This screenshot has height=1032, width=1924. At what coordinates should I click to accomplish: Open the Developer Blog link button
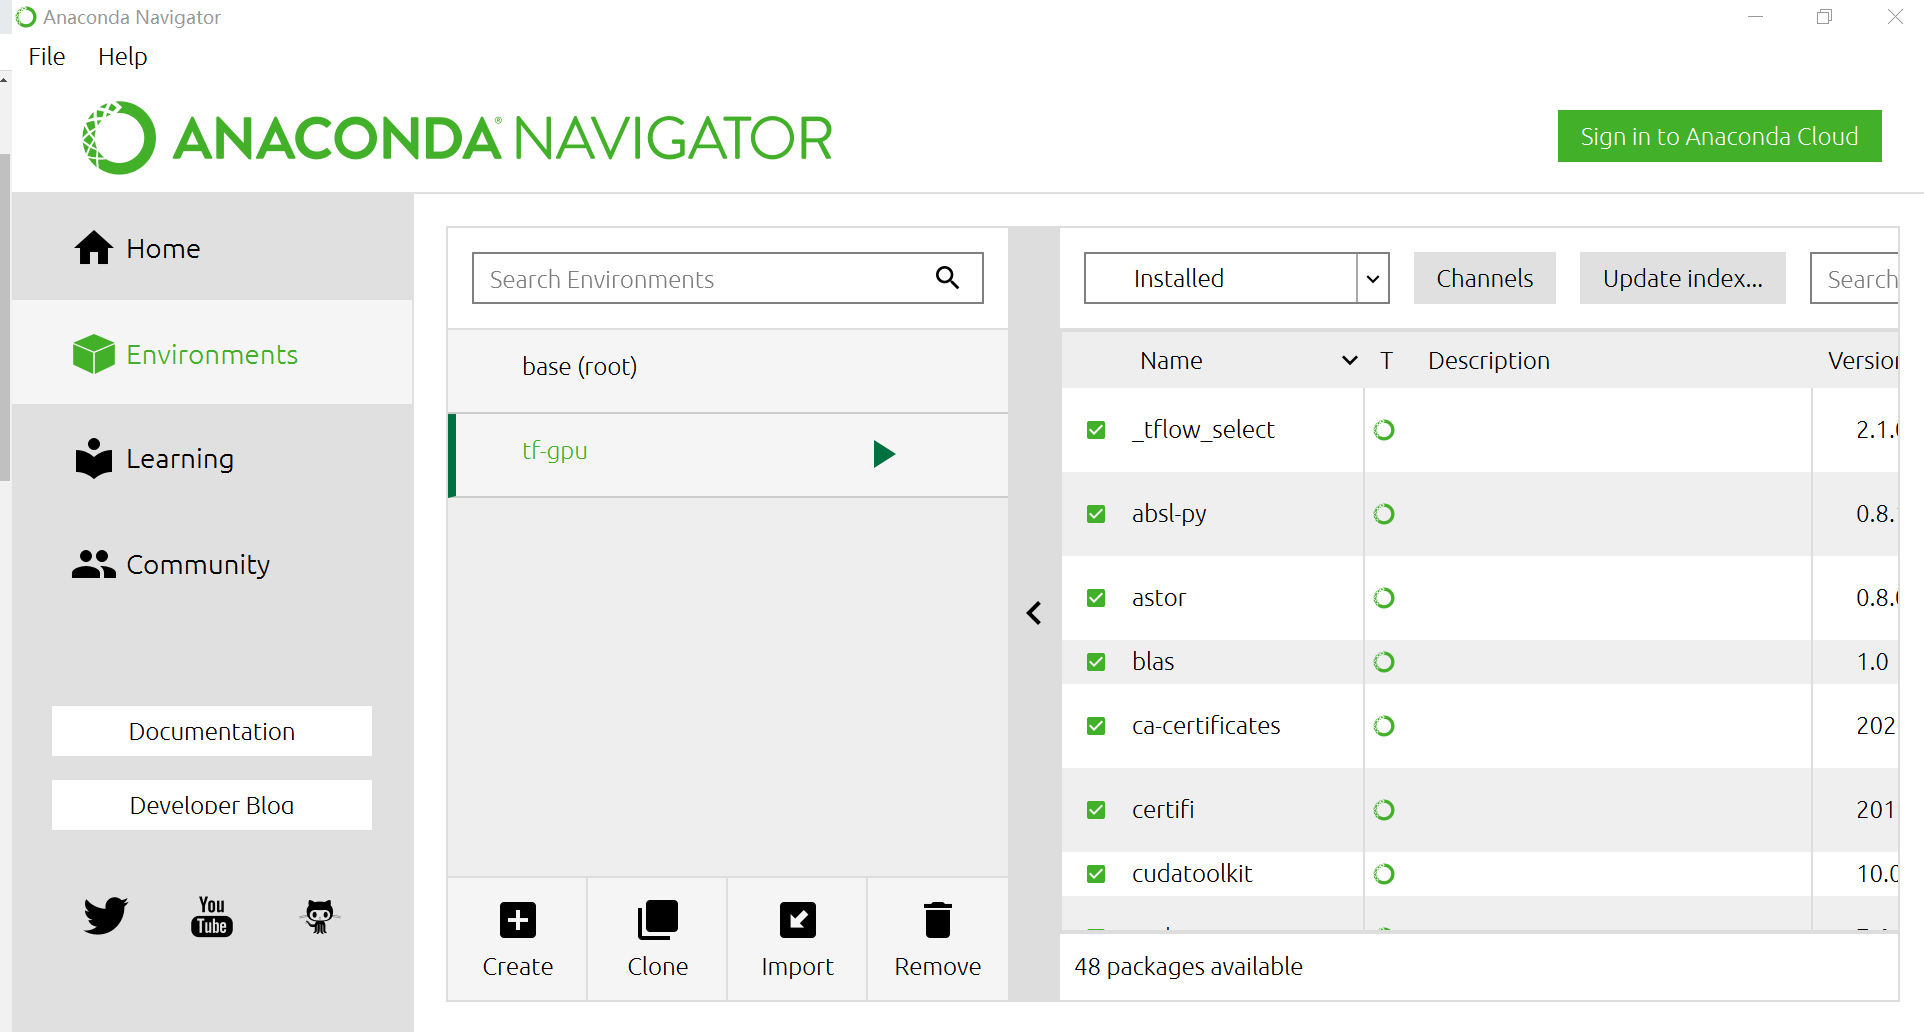(x=212, y=805)
